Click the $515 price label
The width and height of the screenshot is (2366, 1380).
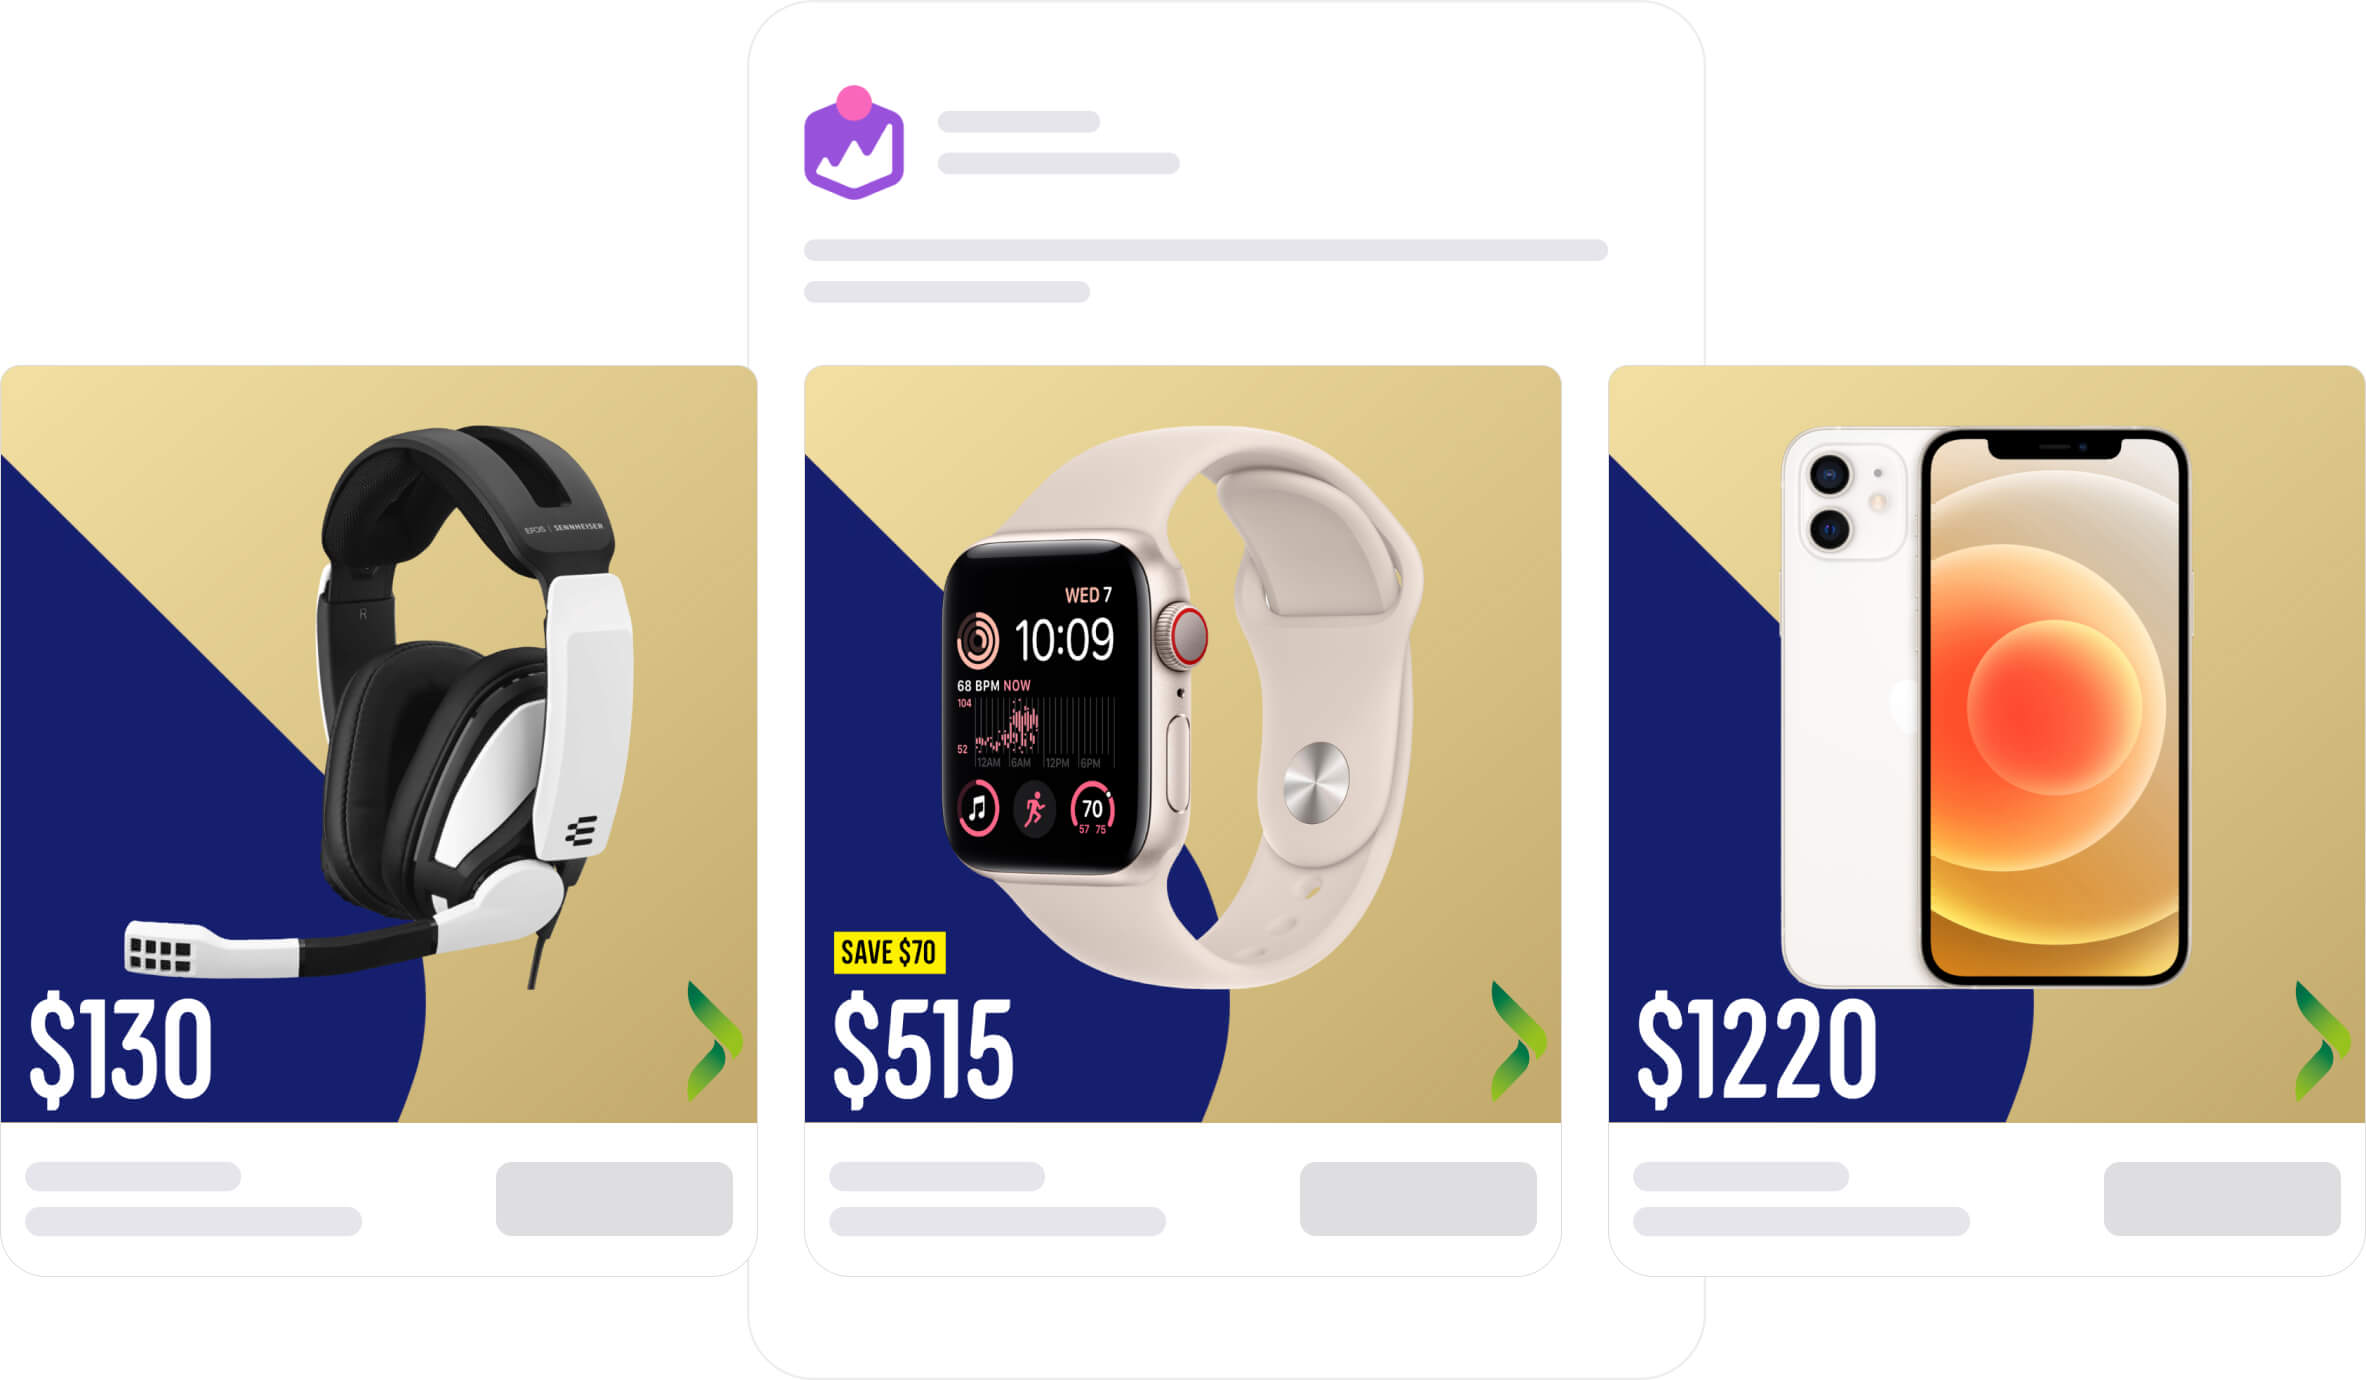click(x=923, y=1049)
